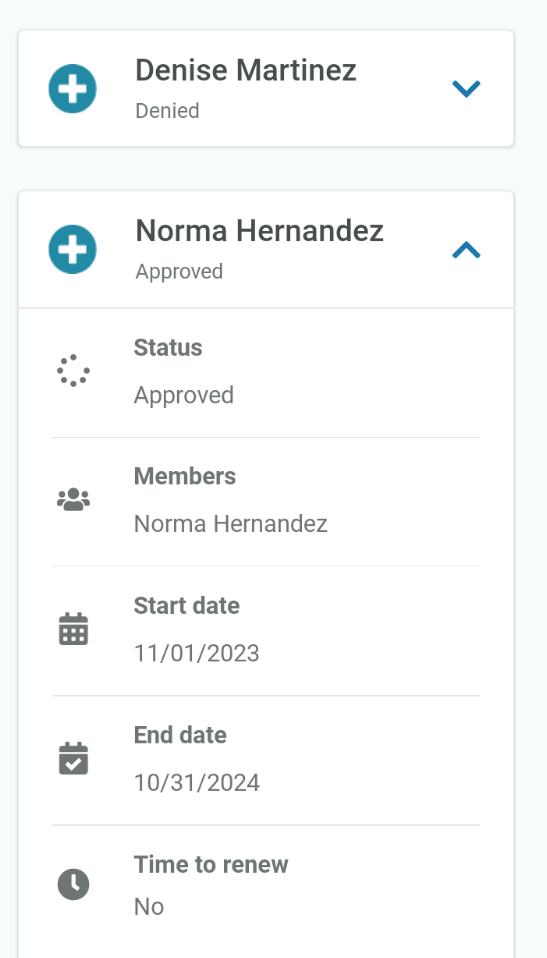Click the 10/31/2024 end date value

(x=197, y=783)
